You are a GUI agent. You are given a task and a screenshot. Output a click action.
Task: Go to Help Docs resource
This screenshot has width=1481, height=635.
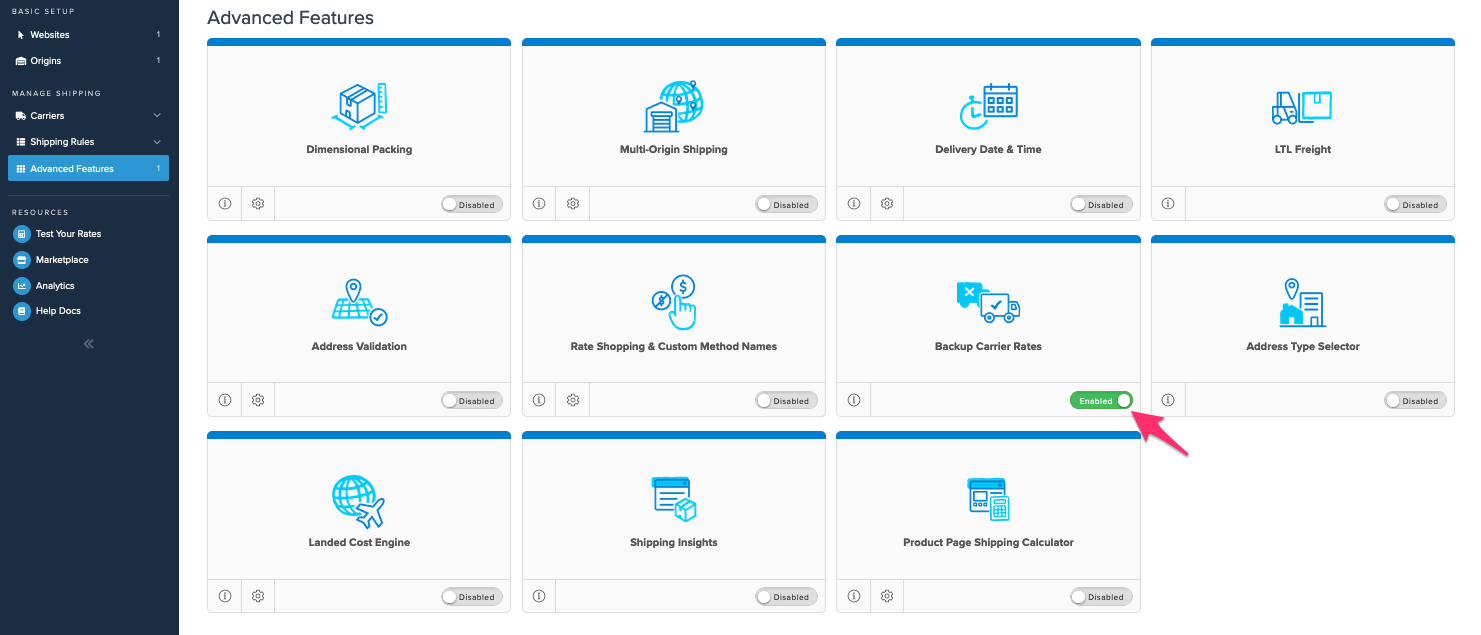(x=58, y=311)
